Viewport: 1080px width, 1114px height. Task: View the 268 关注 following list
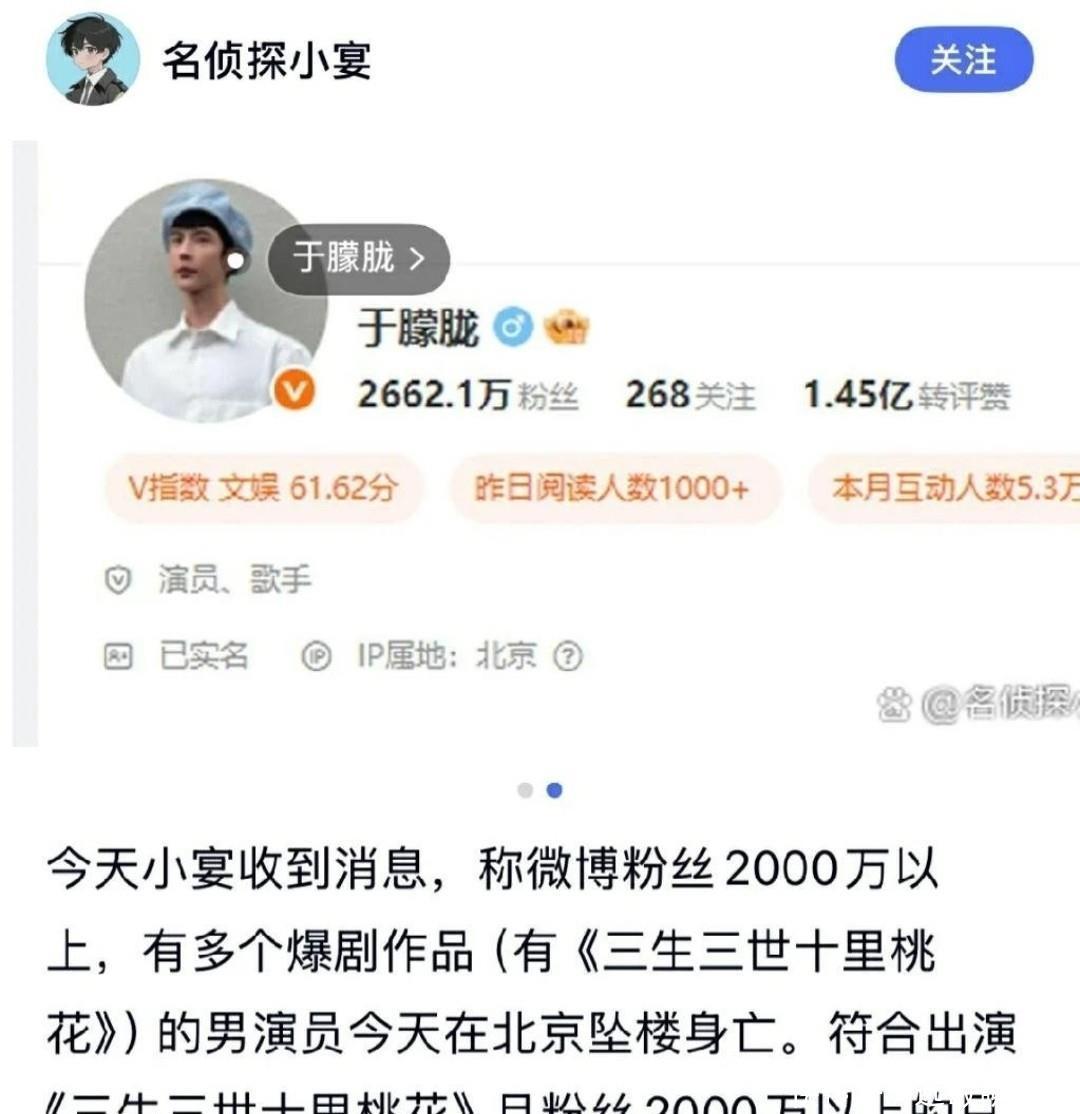pos(690,394)
